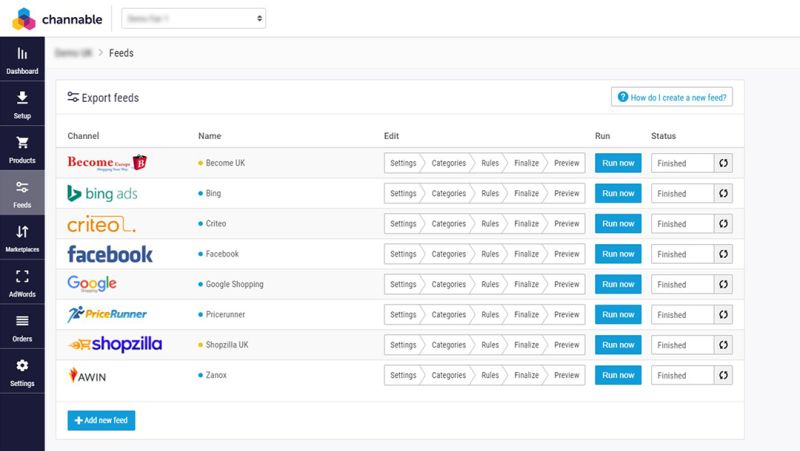Open Preview step for Zanox feed

566,375
